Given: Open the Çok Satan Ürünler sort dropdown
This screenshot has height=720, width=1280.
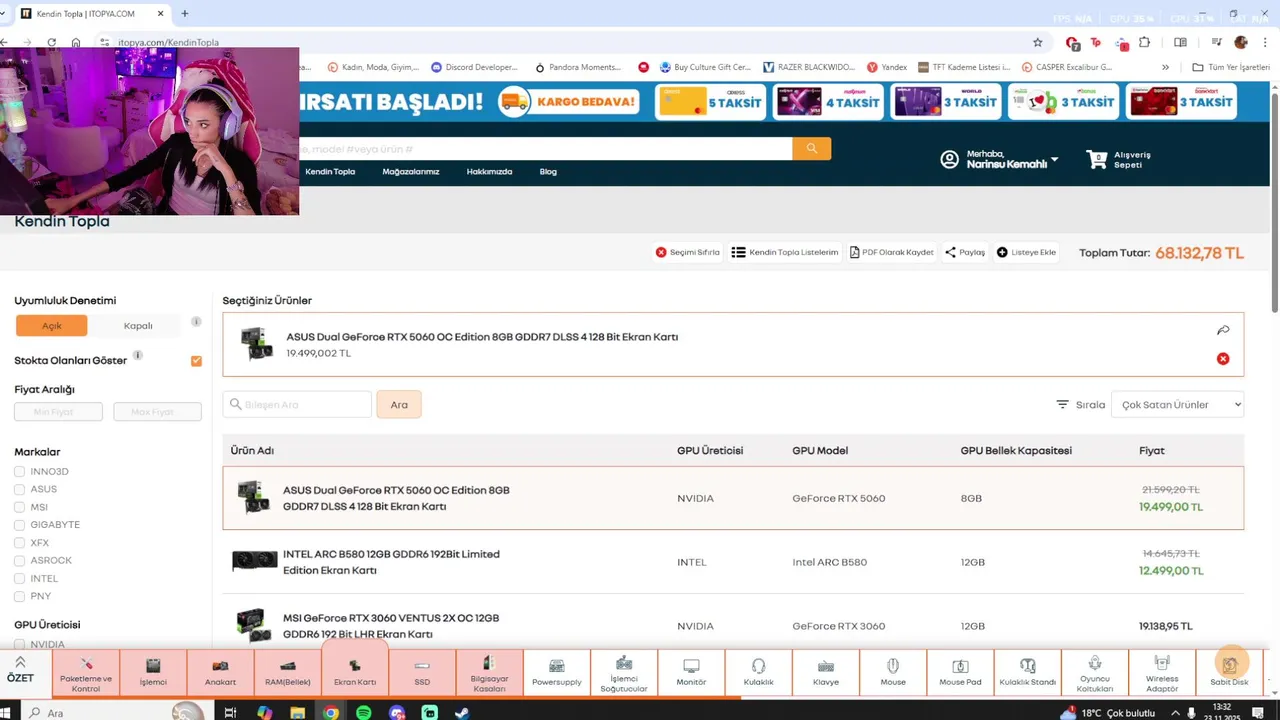Looking at the screenshot, I should click(1177, 405).
